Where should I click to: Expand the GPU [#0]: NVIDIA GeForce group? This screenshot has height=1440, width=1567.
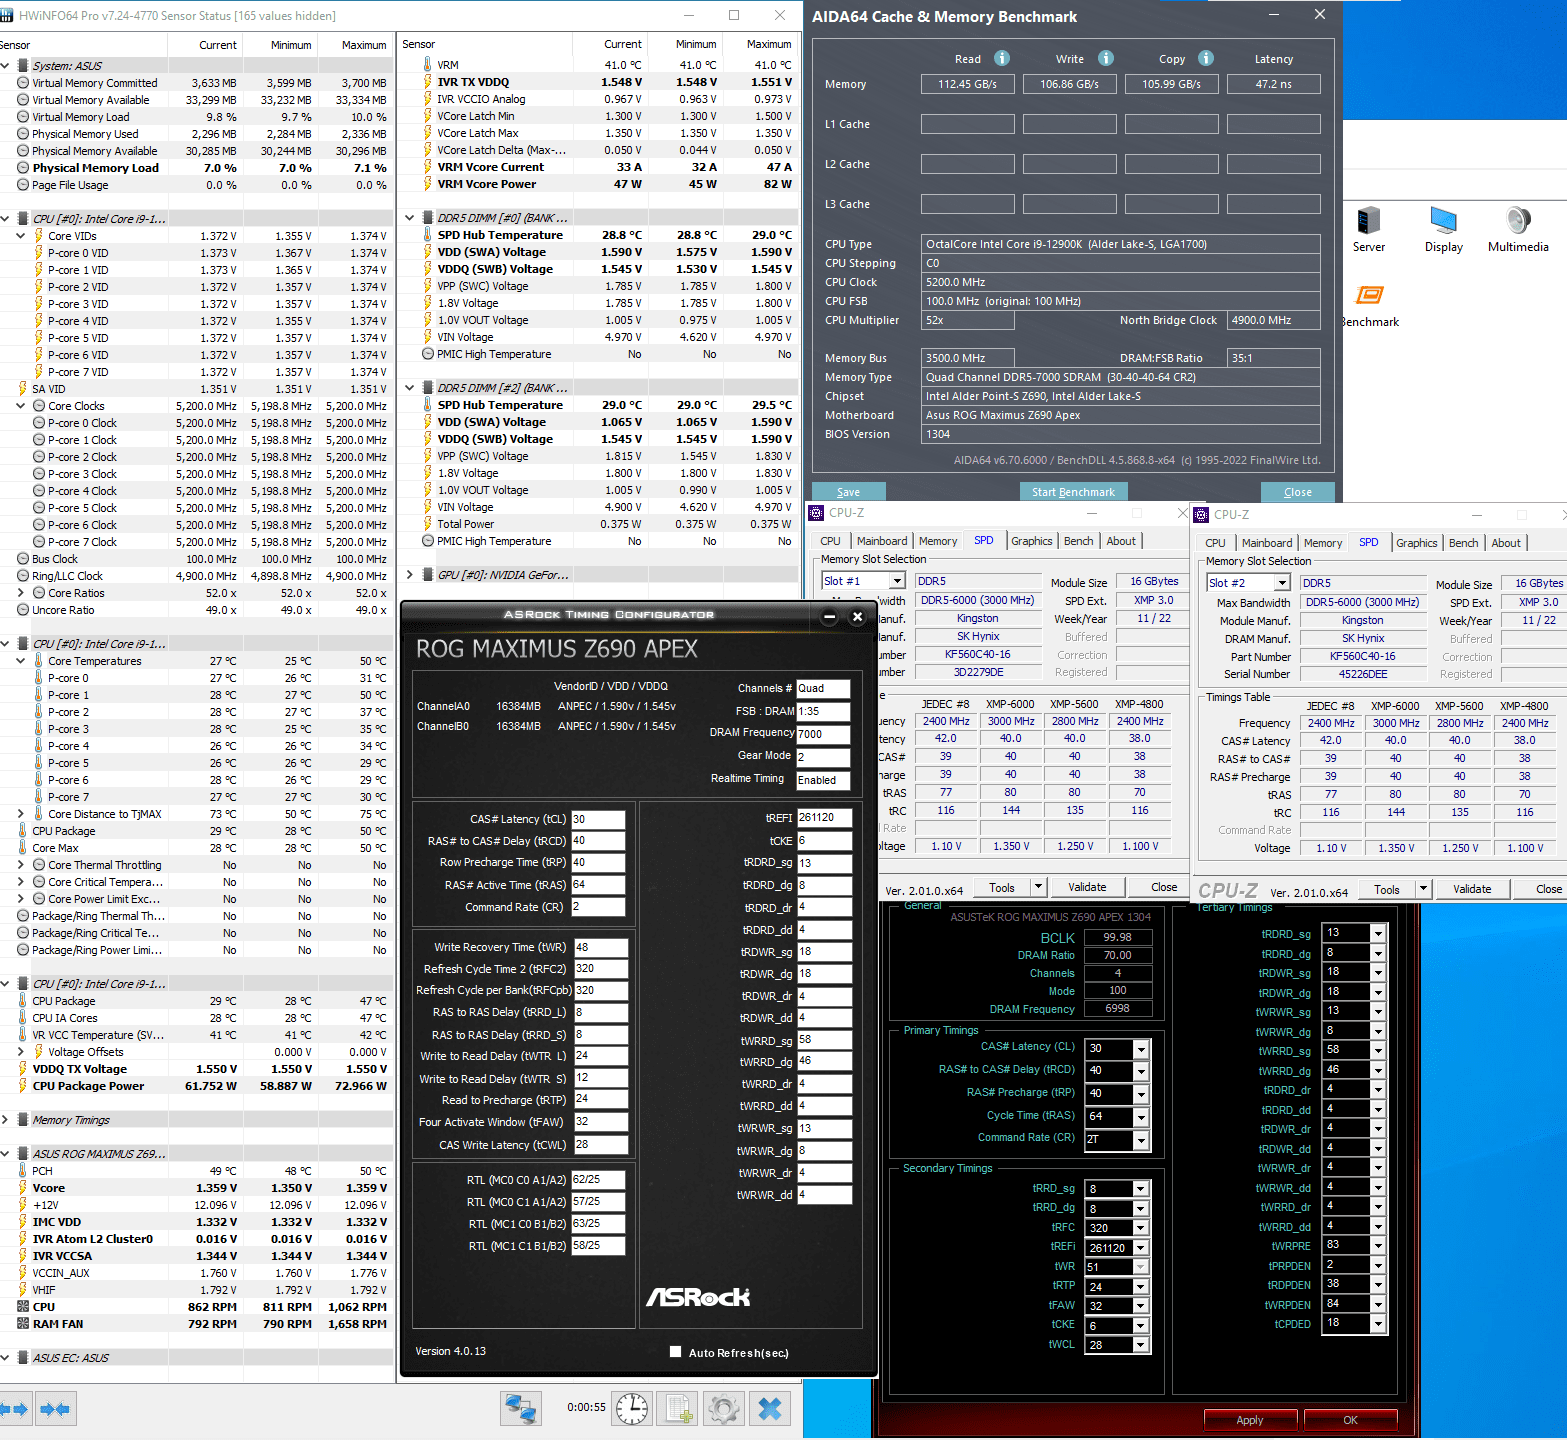[x=410, y=575]
